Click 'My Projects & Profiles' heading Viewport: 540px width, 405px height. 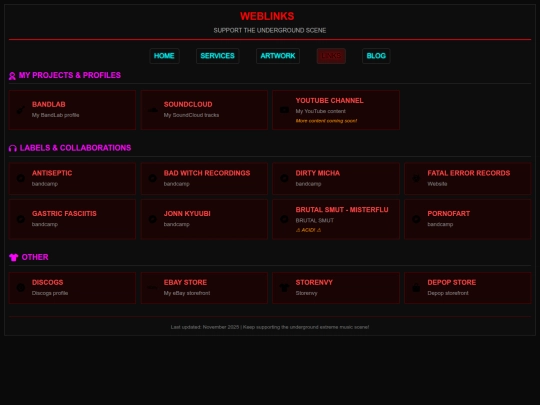pos(70,75)
